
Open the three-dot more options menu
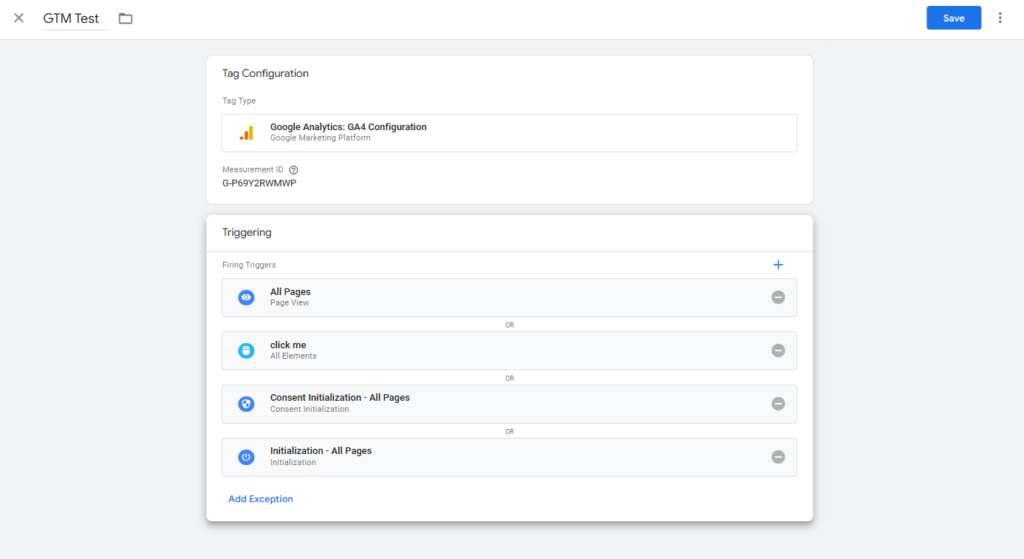point(1000,18)
